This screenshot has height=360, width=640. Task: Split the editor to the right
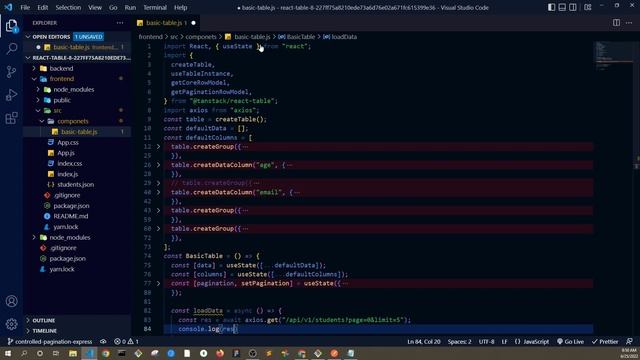pyautogui.click(x=616, y=23)
